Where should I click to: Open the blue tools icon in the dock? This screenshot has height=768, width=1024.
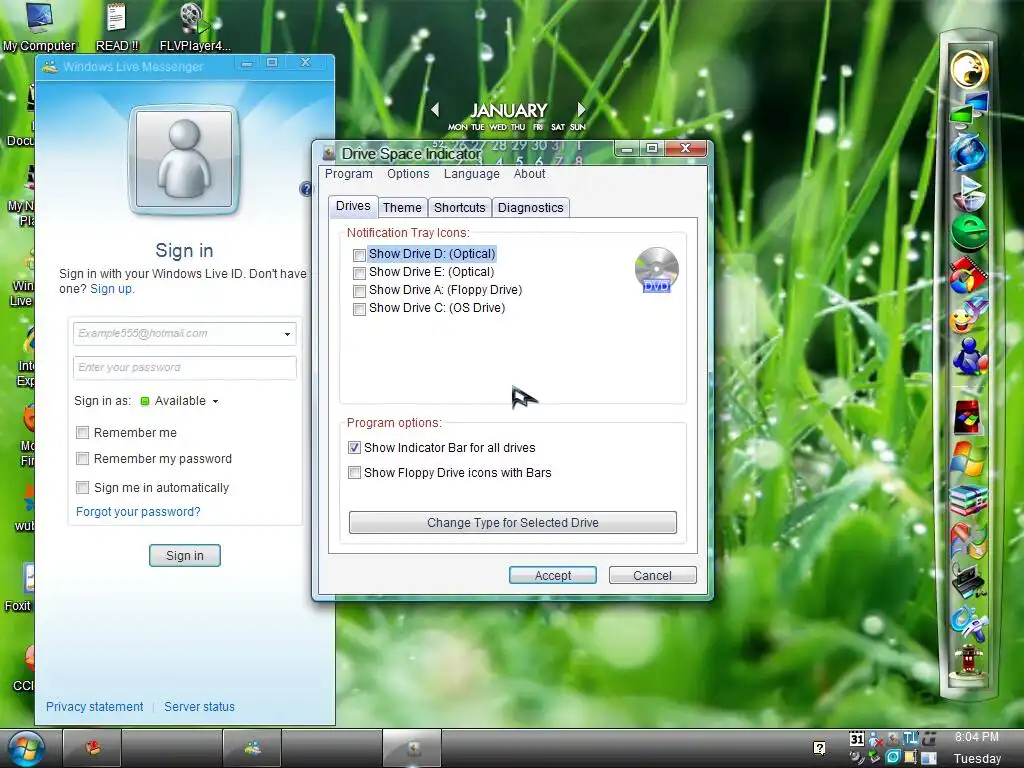pos(969,623)
